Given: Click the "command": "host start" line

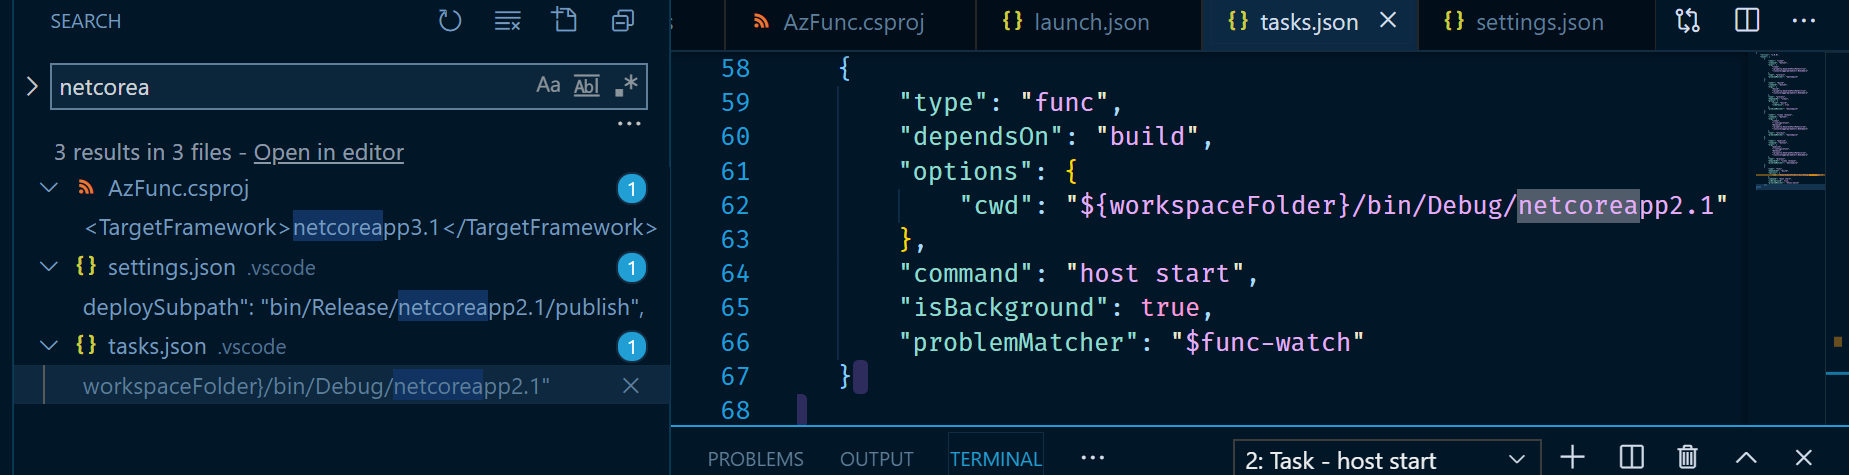Looking at the screenshot, I should pyautogui.click(x=1078, y=274).
